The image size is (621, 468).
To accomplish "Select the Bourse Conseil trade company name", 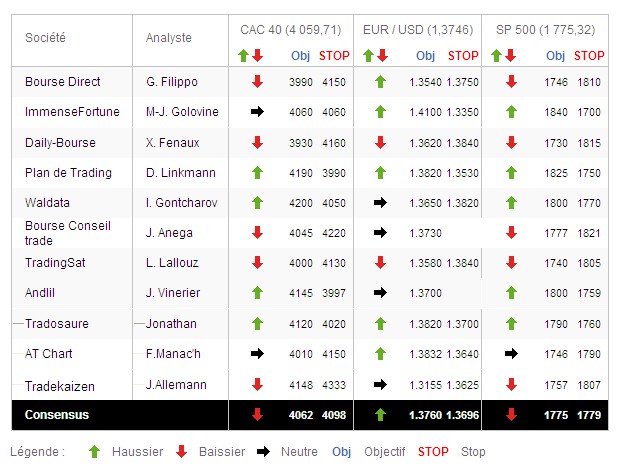I will click(68, 233).
